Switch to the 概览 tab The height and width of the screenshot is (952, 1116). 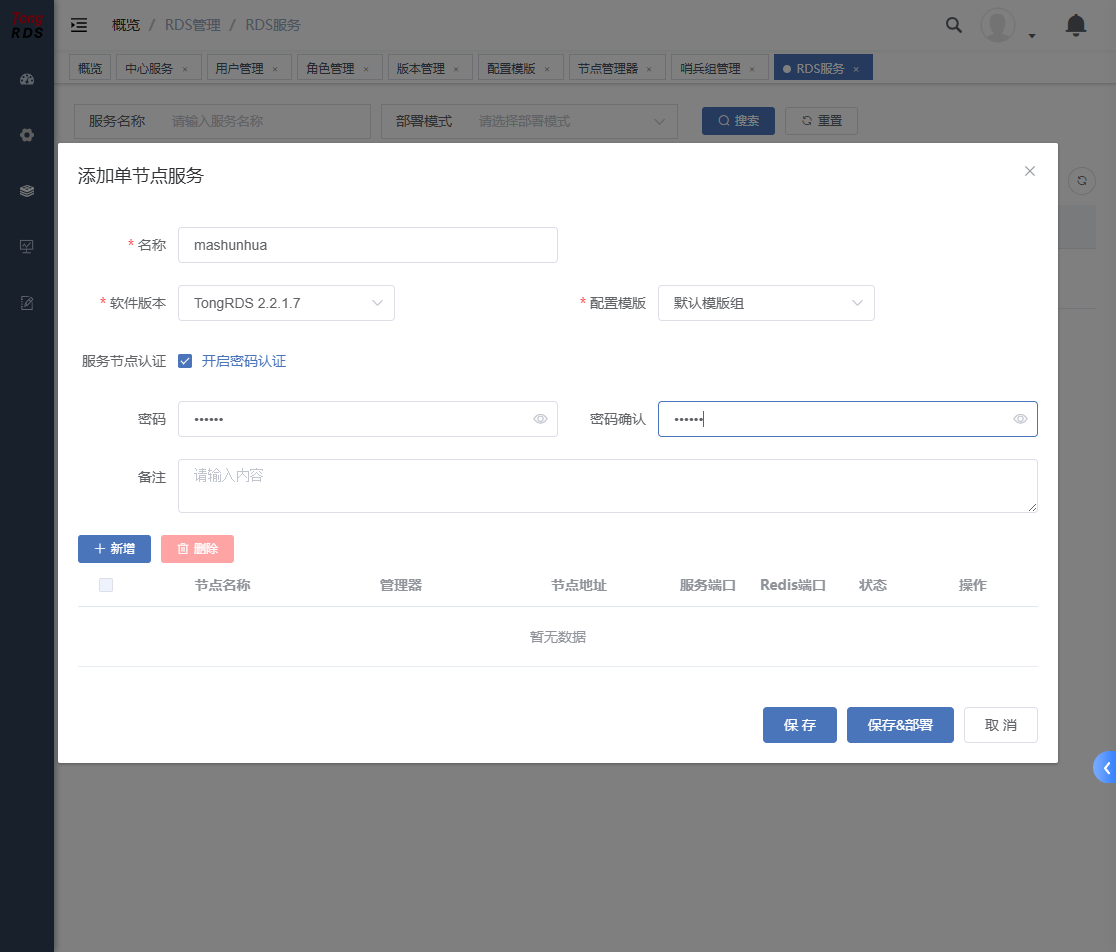pyautogui.click(x=90, y=68)
